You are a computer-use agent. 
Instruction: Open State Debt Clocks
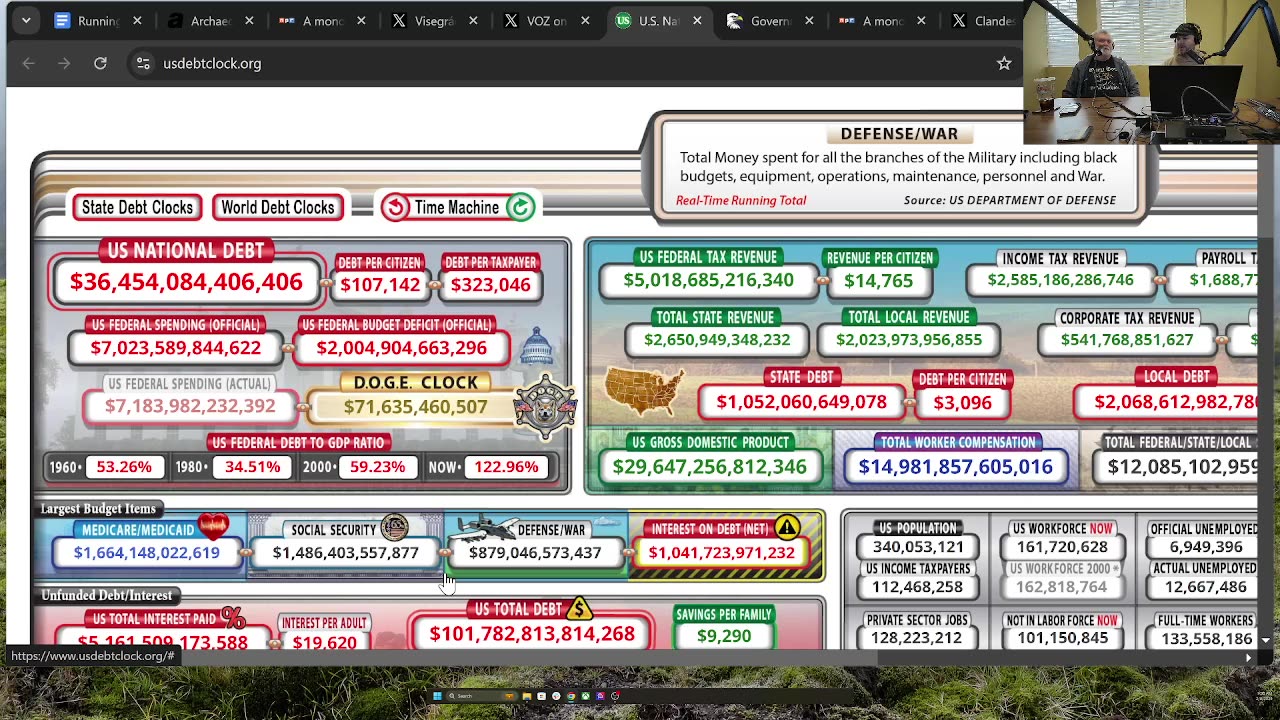[x=137, y=207]
